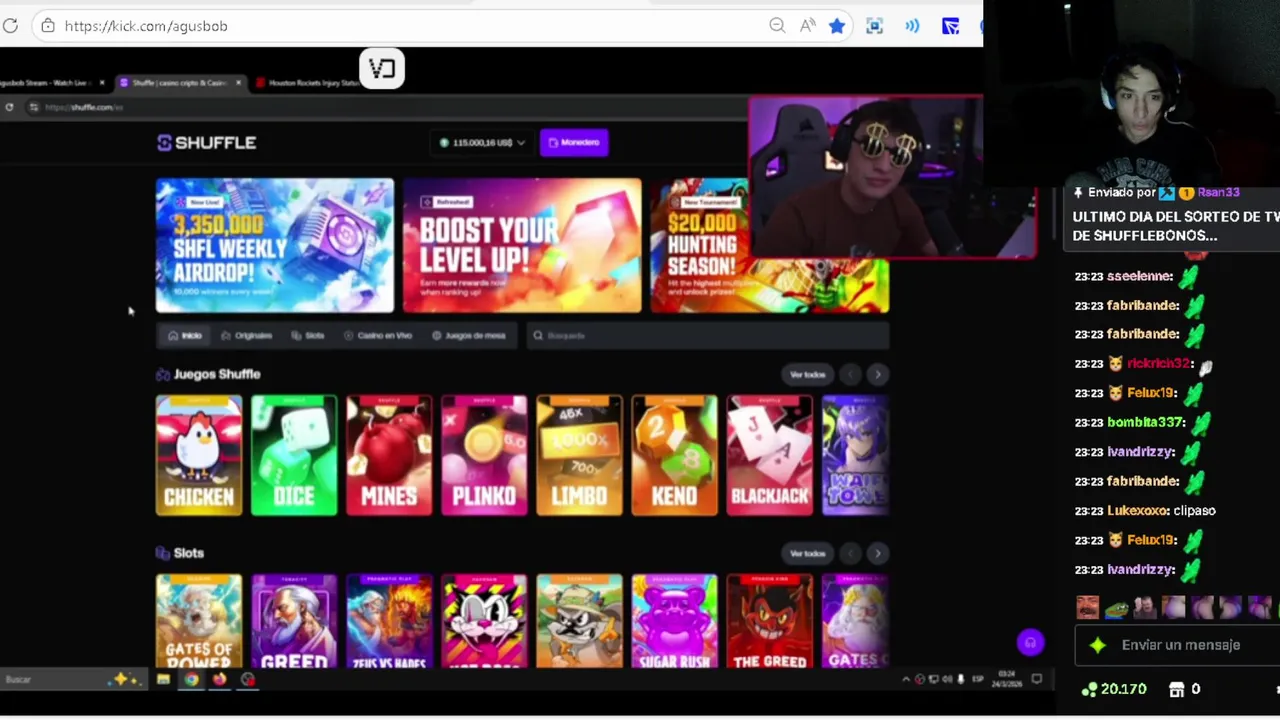Viewport: 1280px width, 720px height.
Task: Click the zoom out magnifier icon
Action: click(x=777, y=26)
